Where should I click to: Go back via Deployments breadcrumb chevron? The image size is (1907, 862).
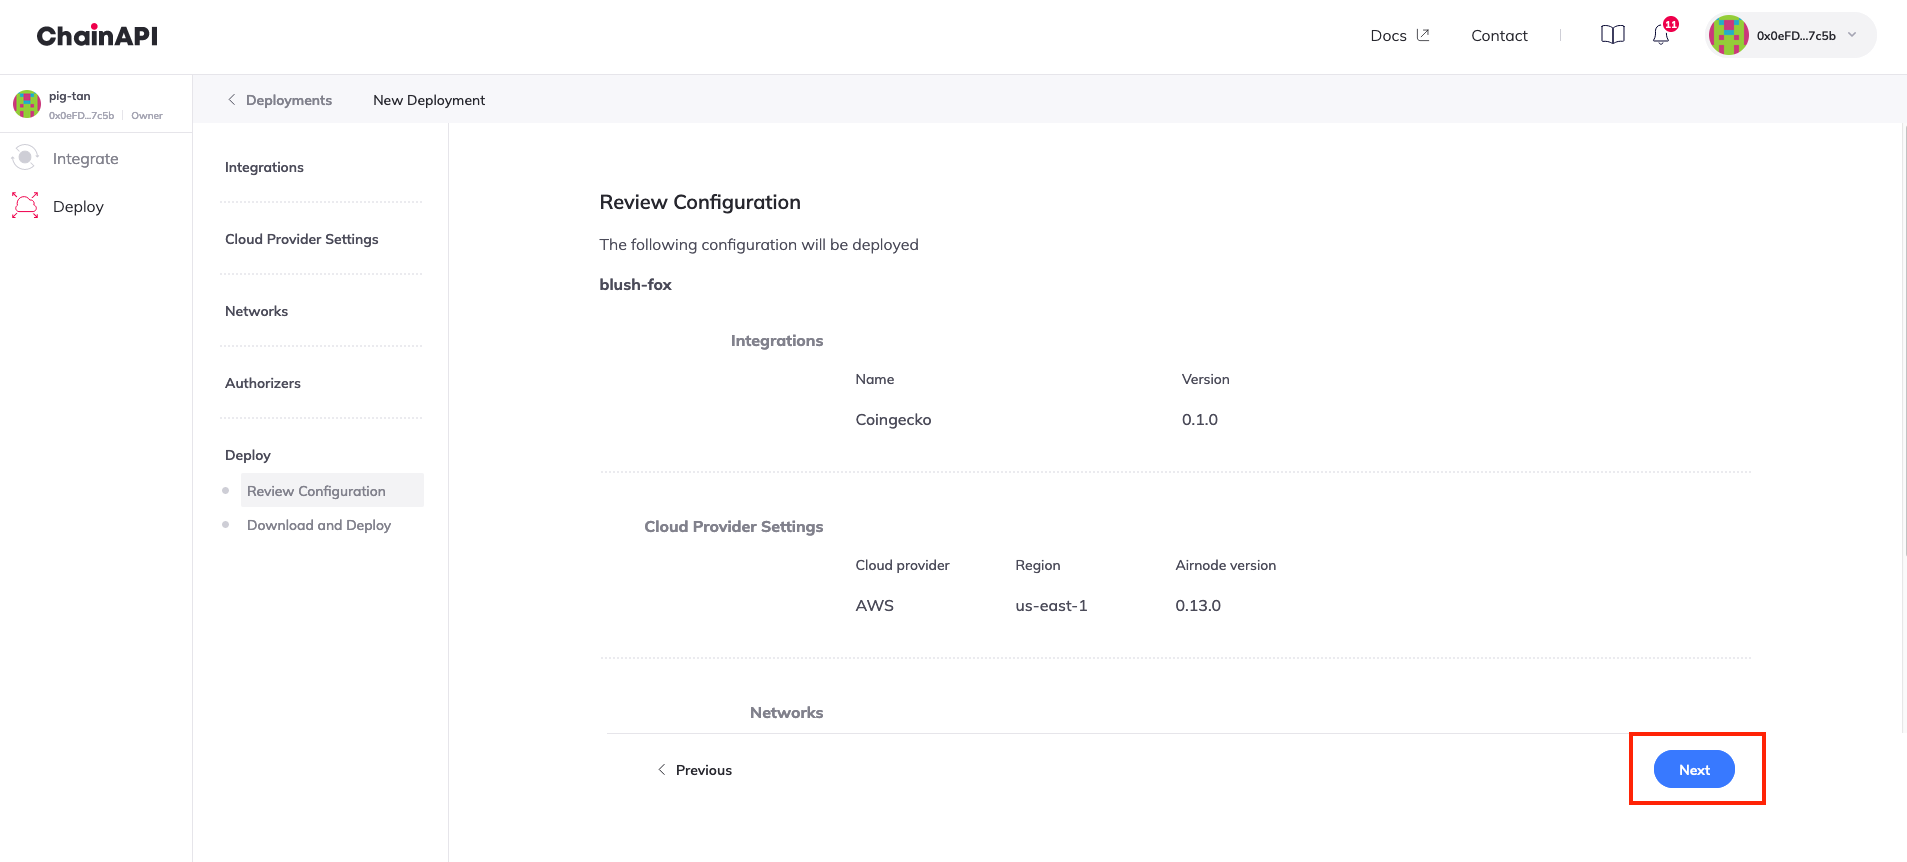(232, 100)
